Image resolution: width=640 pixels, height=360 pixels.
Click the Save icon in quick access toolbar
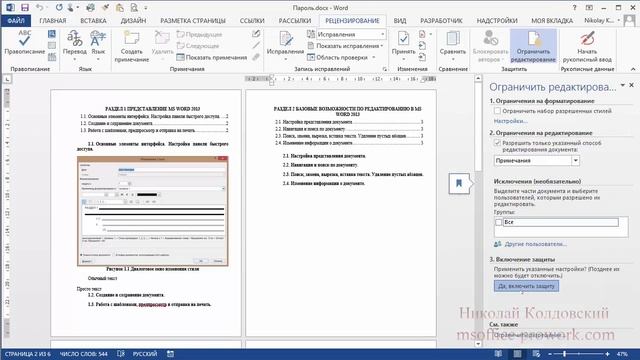pyautogui.click(x=25, y=8)
